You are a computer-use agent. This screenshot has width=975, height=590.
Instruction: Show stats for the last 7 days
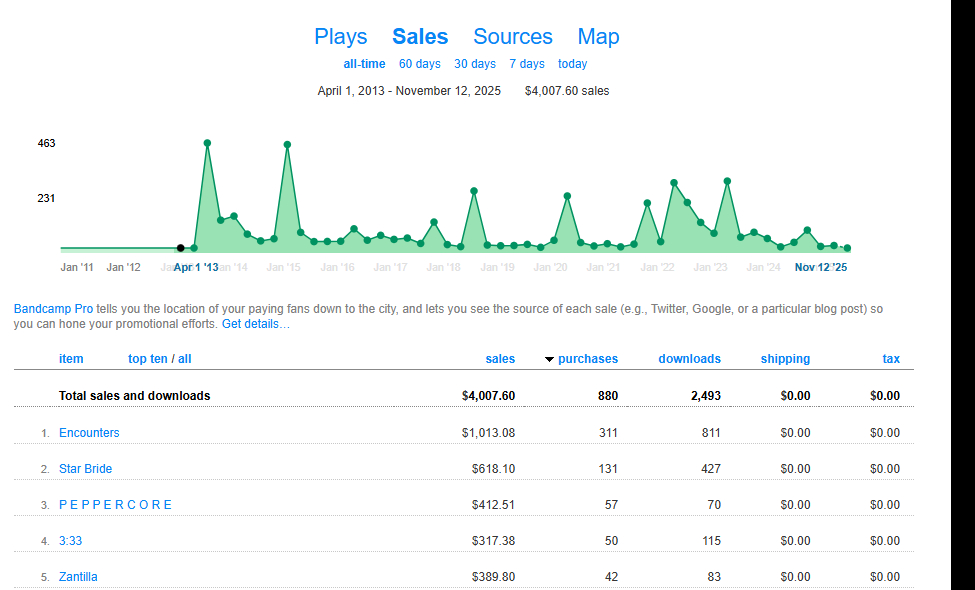[526, 64]
